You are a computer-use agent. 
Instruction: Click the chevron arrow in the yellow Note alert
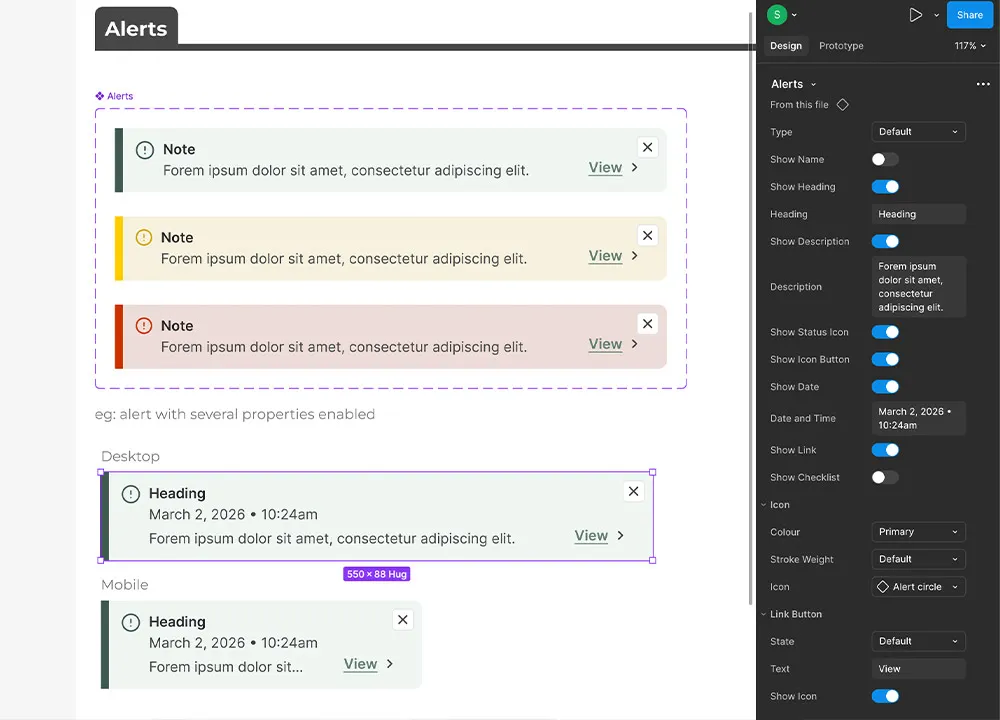click(635, 256)
